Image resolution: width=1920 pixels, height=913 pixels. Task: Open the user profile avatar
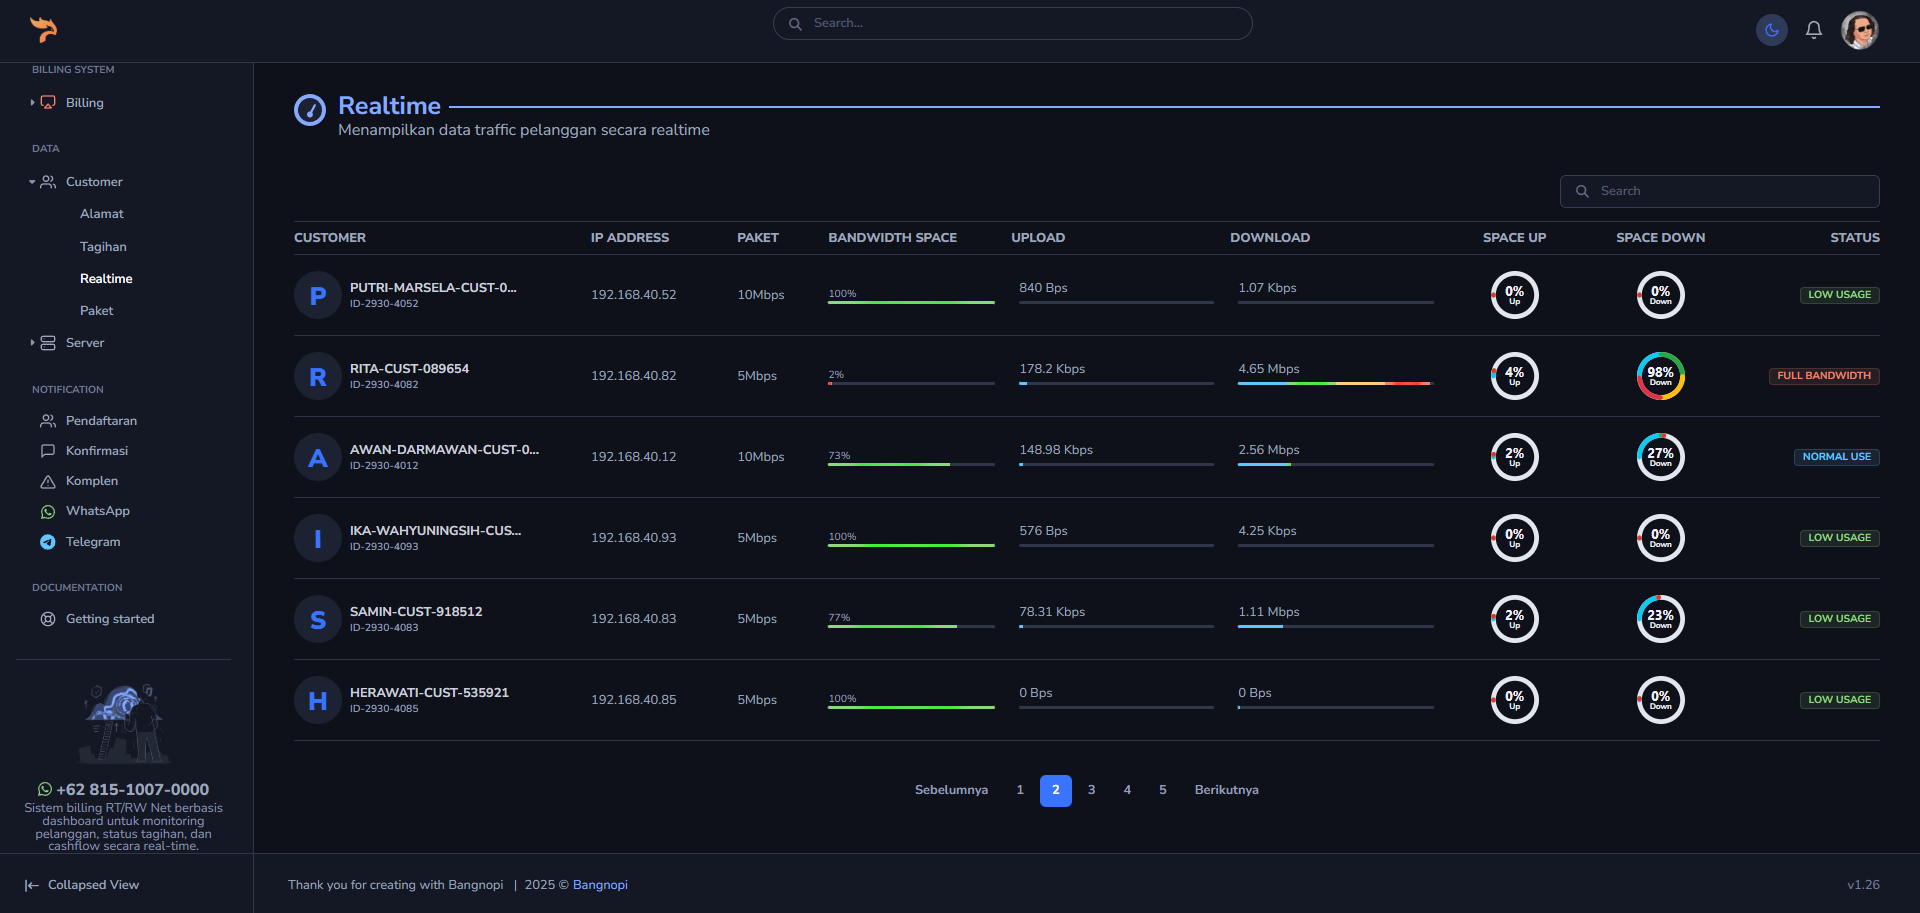tap(1859, 30)
